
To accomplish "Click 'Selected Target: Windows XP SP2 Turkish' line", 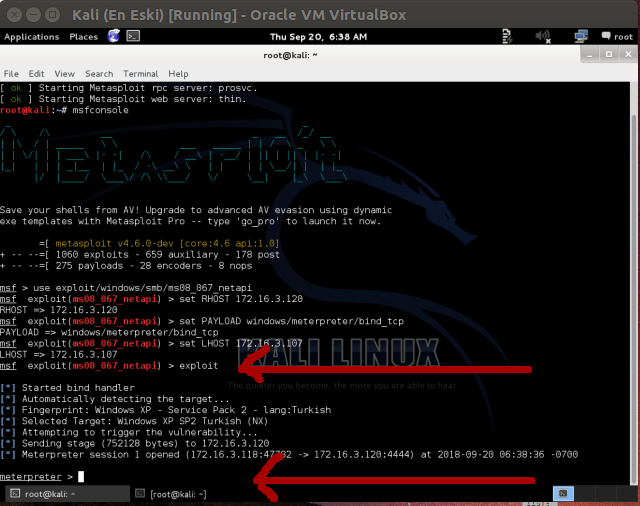I will [134, 421].
